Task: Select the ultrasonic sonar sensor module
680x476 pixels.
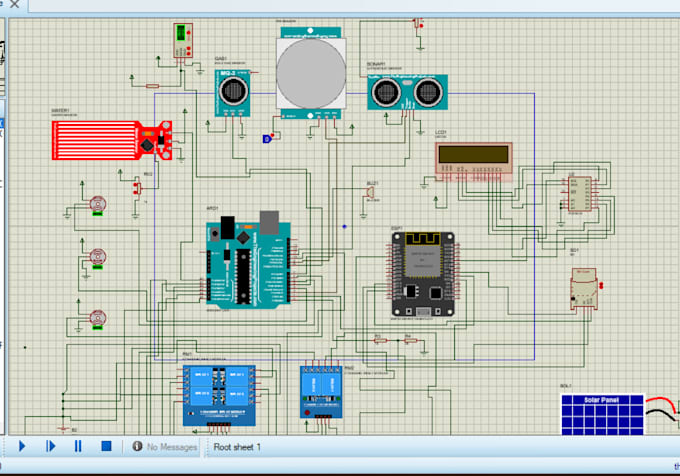Action: click(x=408, y=92)
